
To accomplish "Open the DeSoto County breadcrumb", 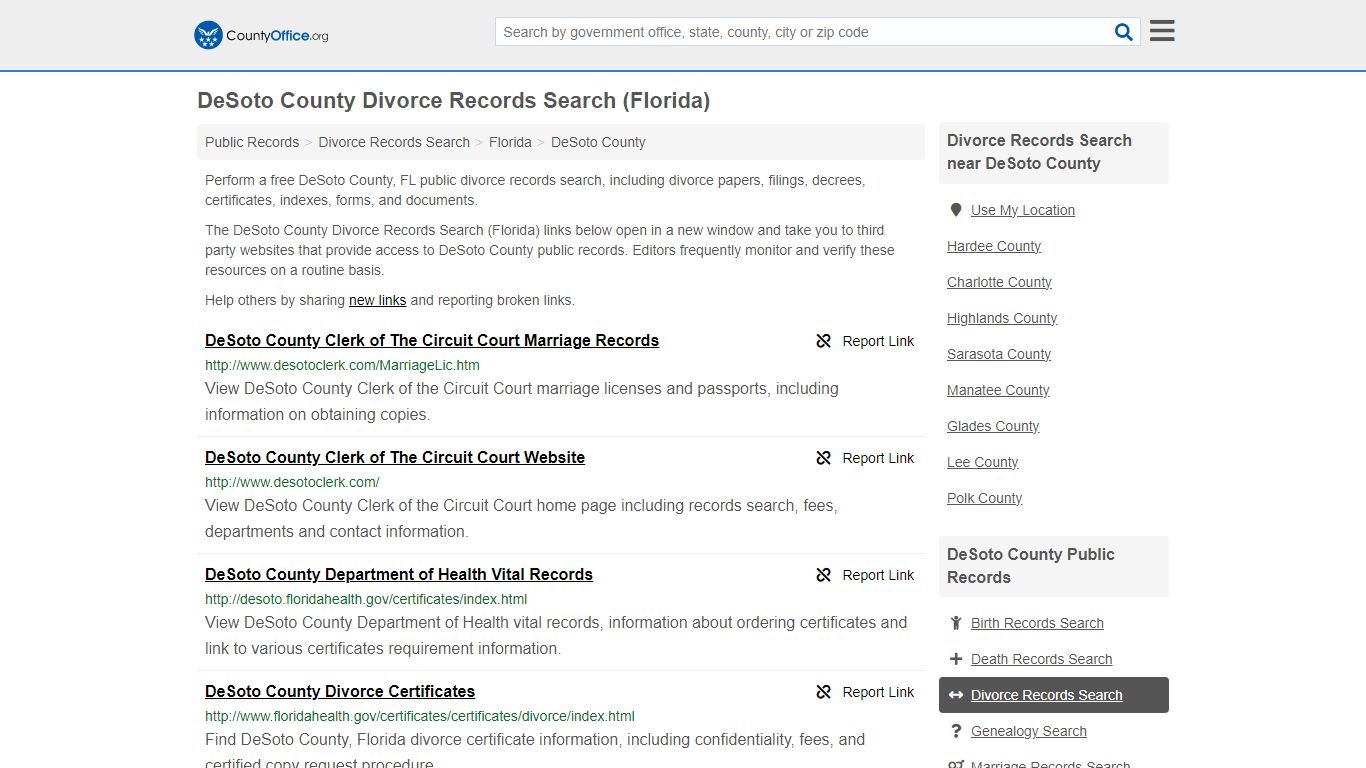I will coord(598,142).
